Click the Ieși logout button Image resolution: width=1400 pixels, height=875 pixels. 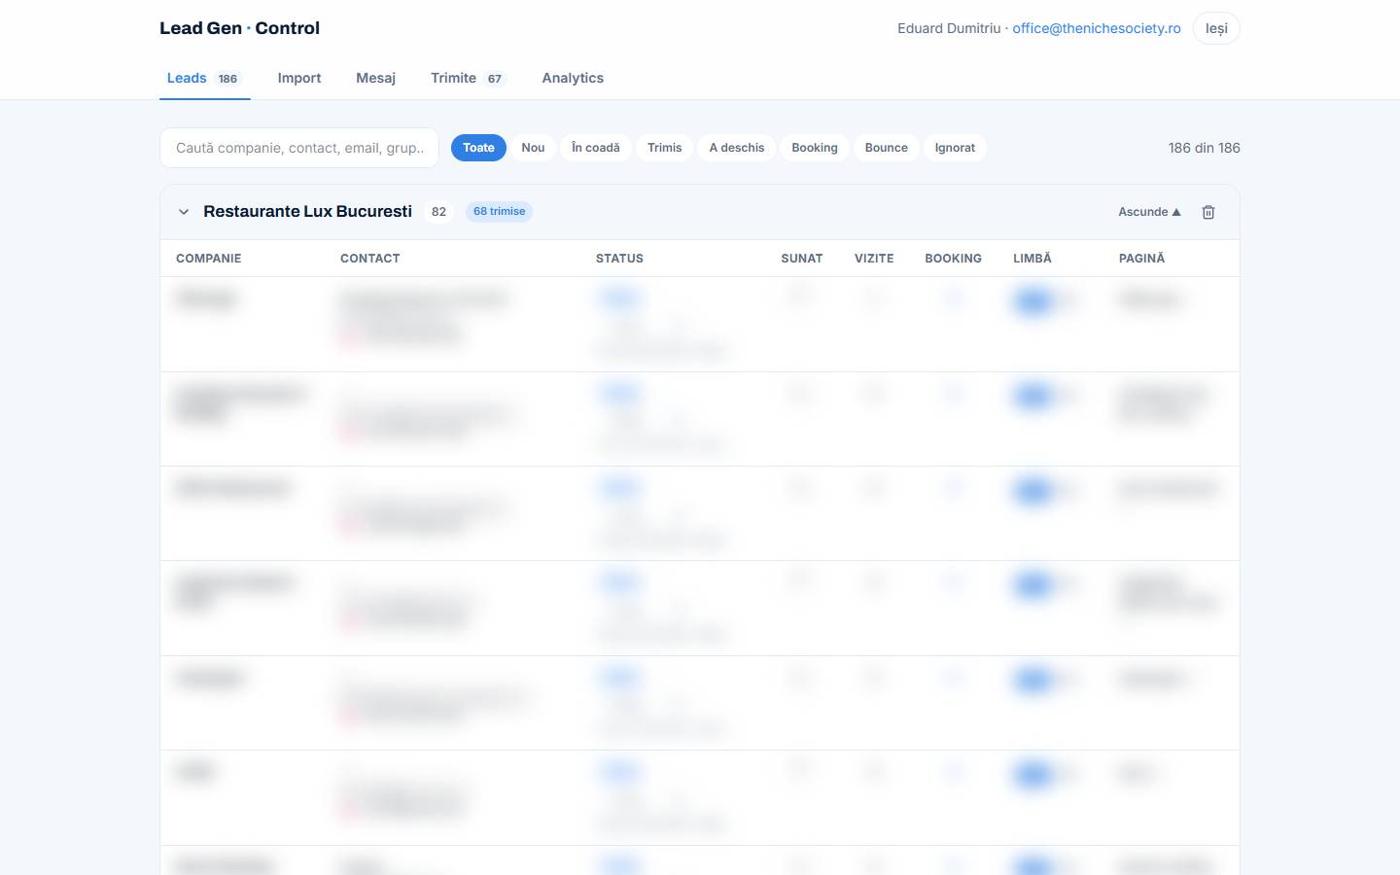[1216, 28]
